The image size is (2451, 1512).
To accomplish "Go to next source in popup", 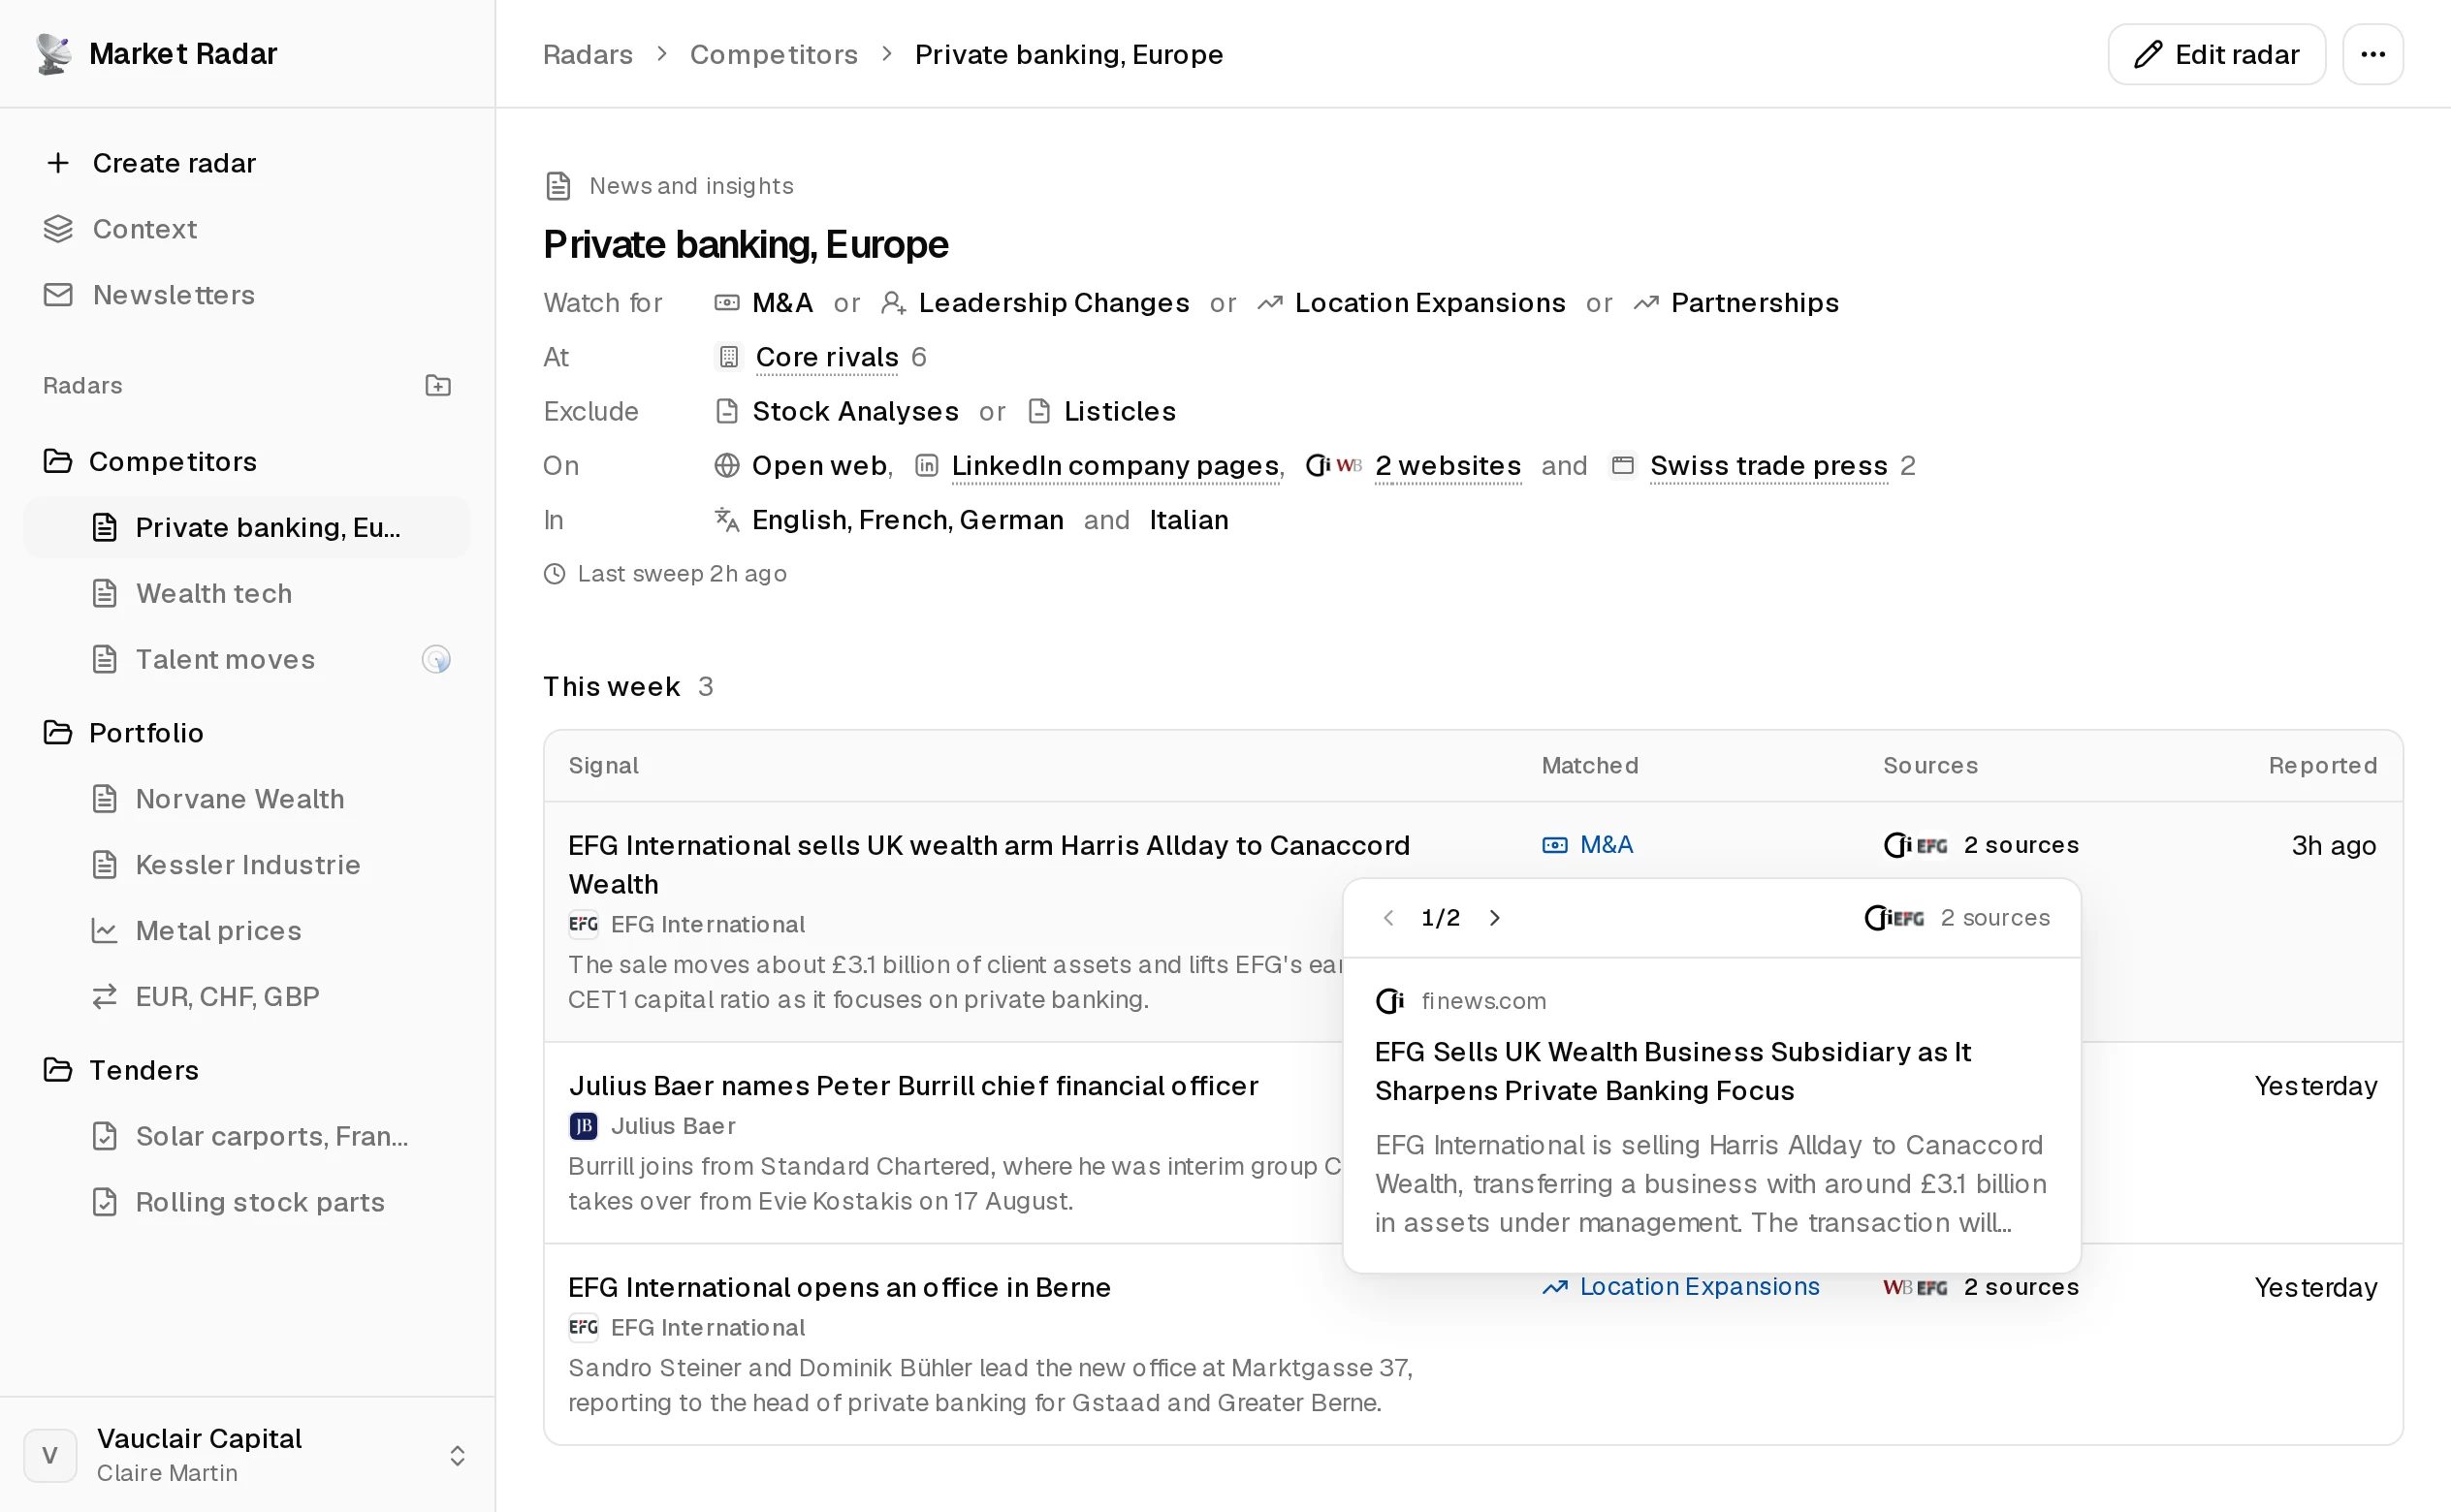I will pyautogui.click(x=1494, y=918).
